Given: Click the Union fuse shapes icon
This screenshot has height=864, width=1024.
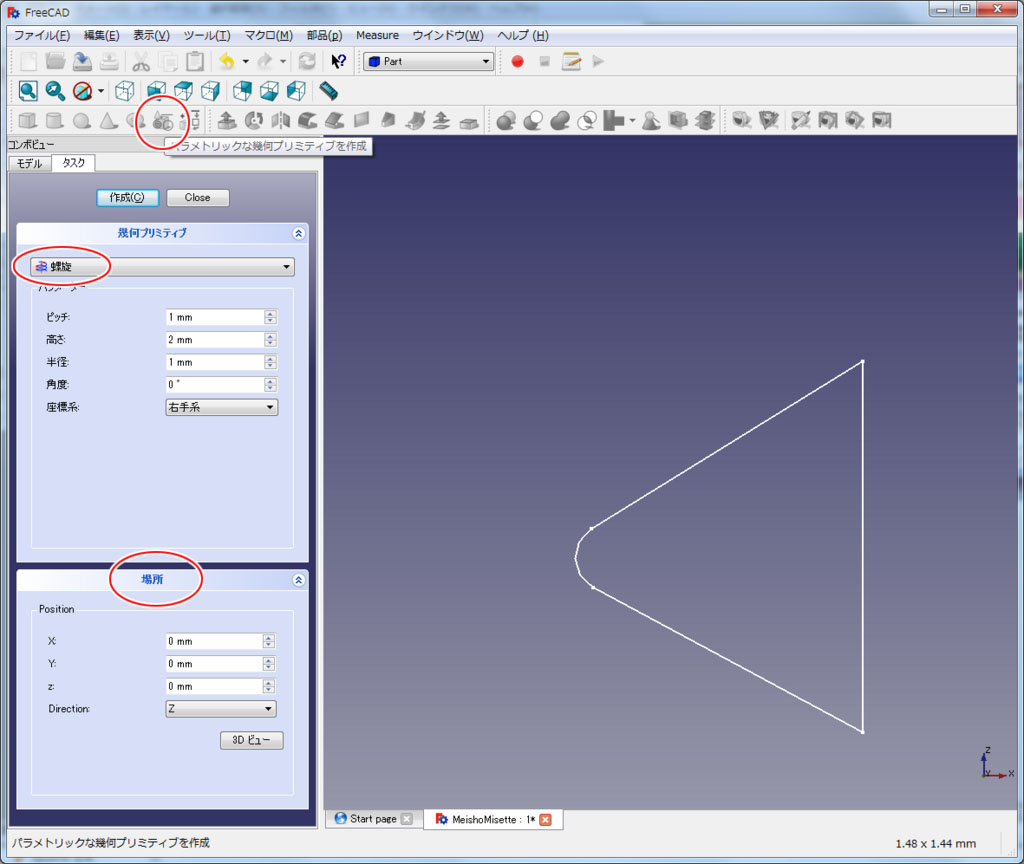Looking at the screenshot, I should click(560, 120).
